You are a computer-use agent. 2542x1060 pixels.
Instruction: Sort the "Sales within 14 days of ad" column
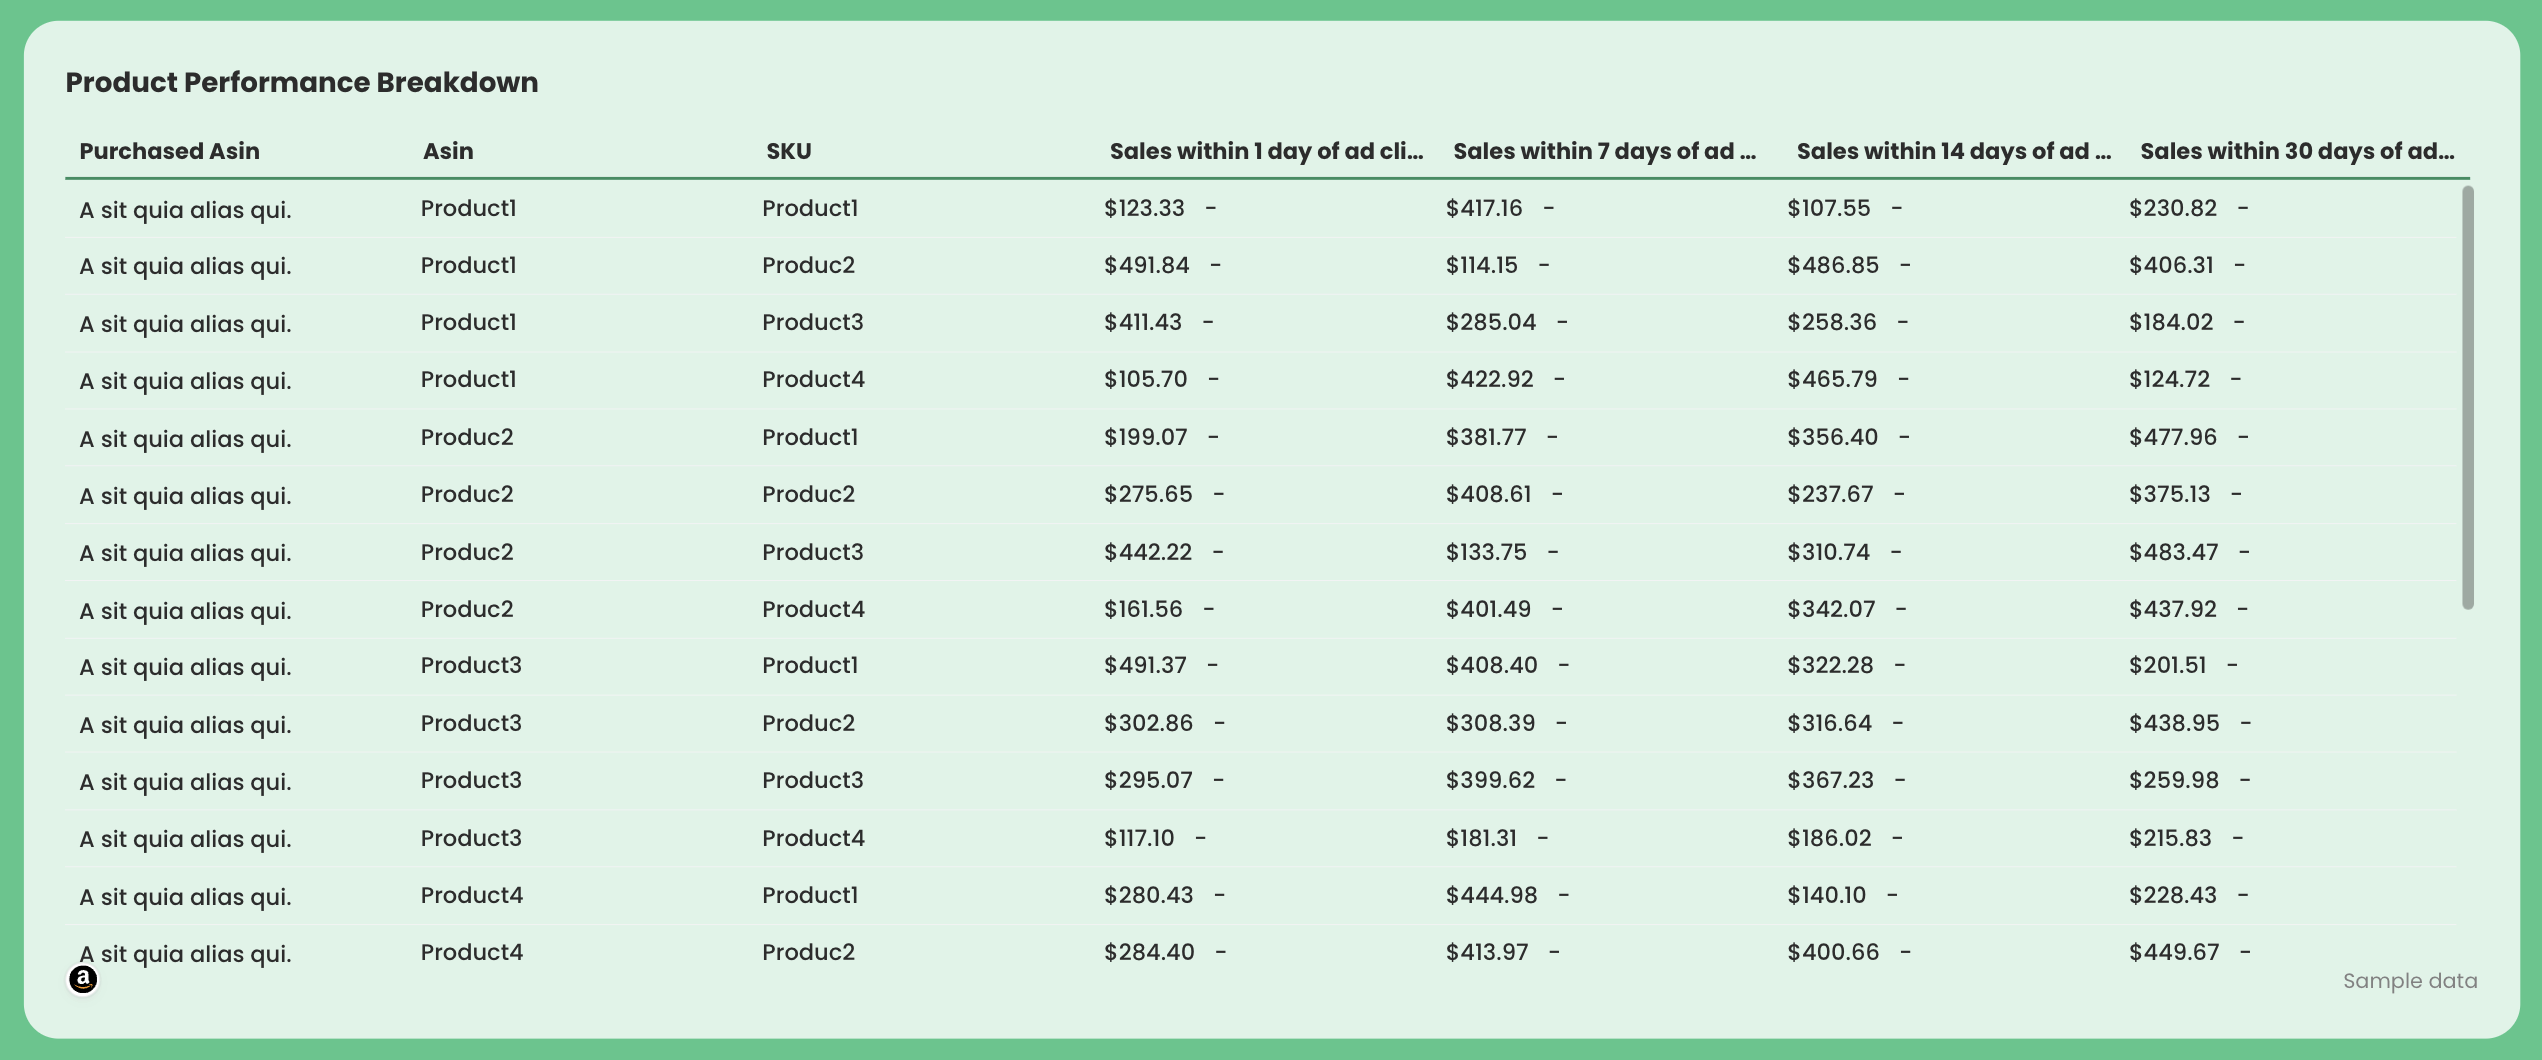(x=1951, y=151)
